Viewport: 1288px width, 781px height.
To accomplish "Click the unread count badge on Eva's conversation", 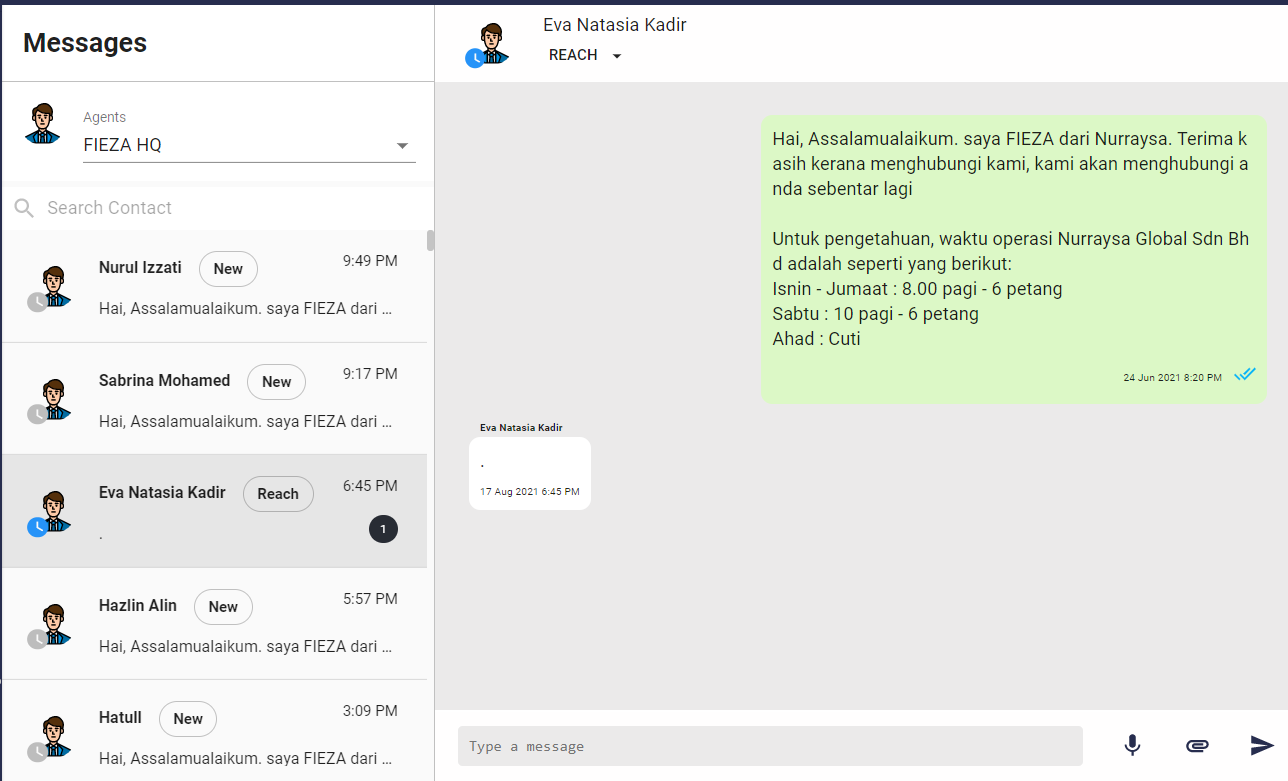I will (x=383, y=529).
